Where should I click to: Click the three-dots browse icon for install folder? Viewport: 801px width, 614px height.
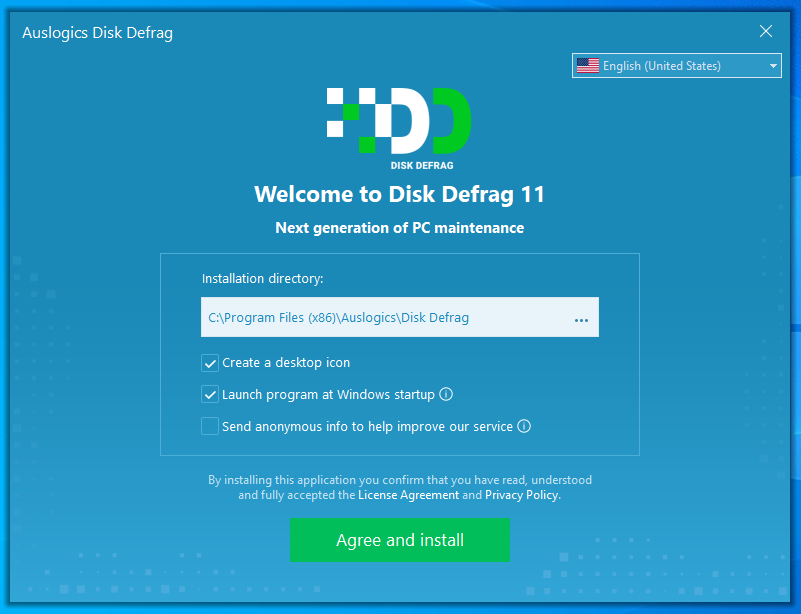pyautogui.click(x=581, y=319)
